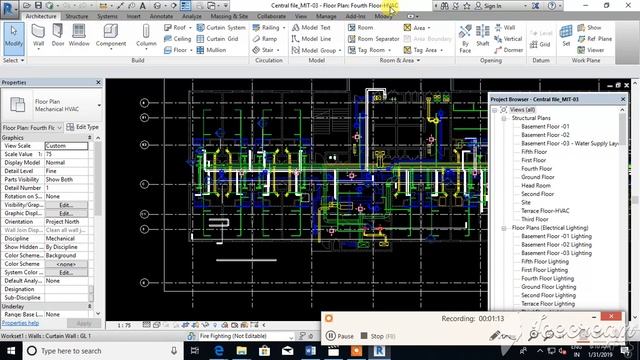Select the Grid datum tool
Screen dimensions: 640x360
(x=540, y=44)
